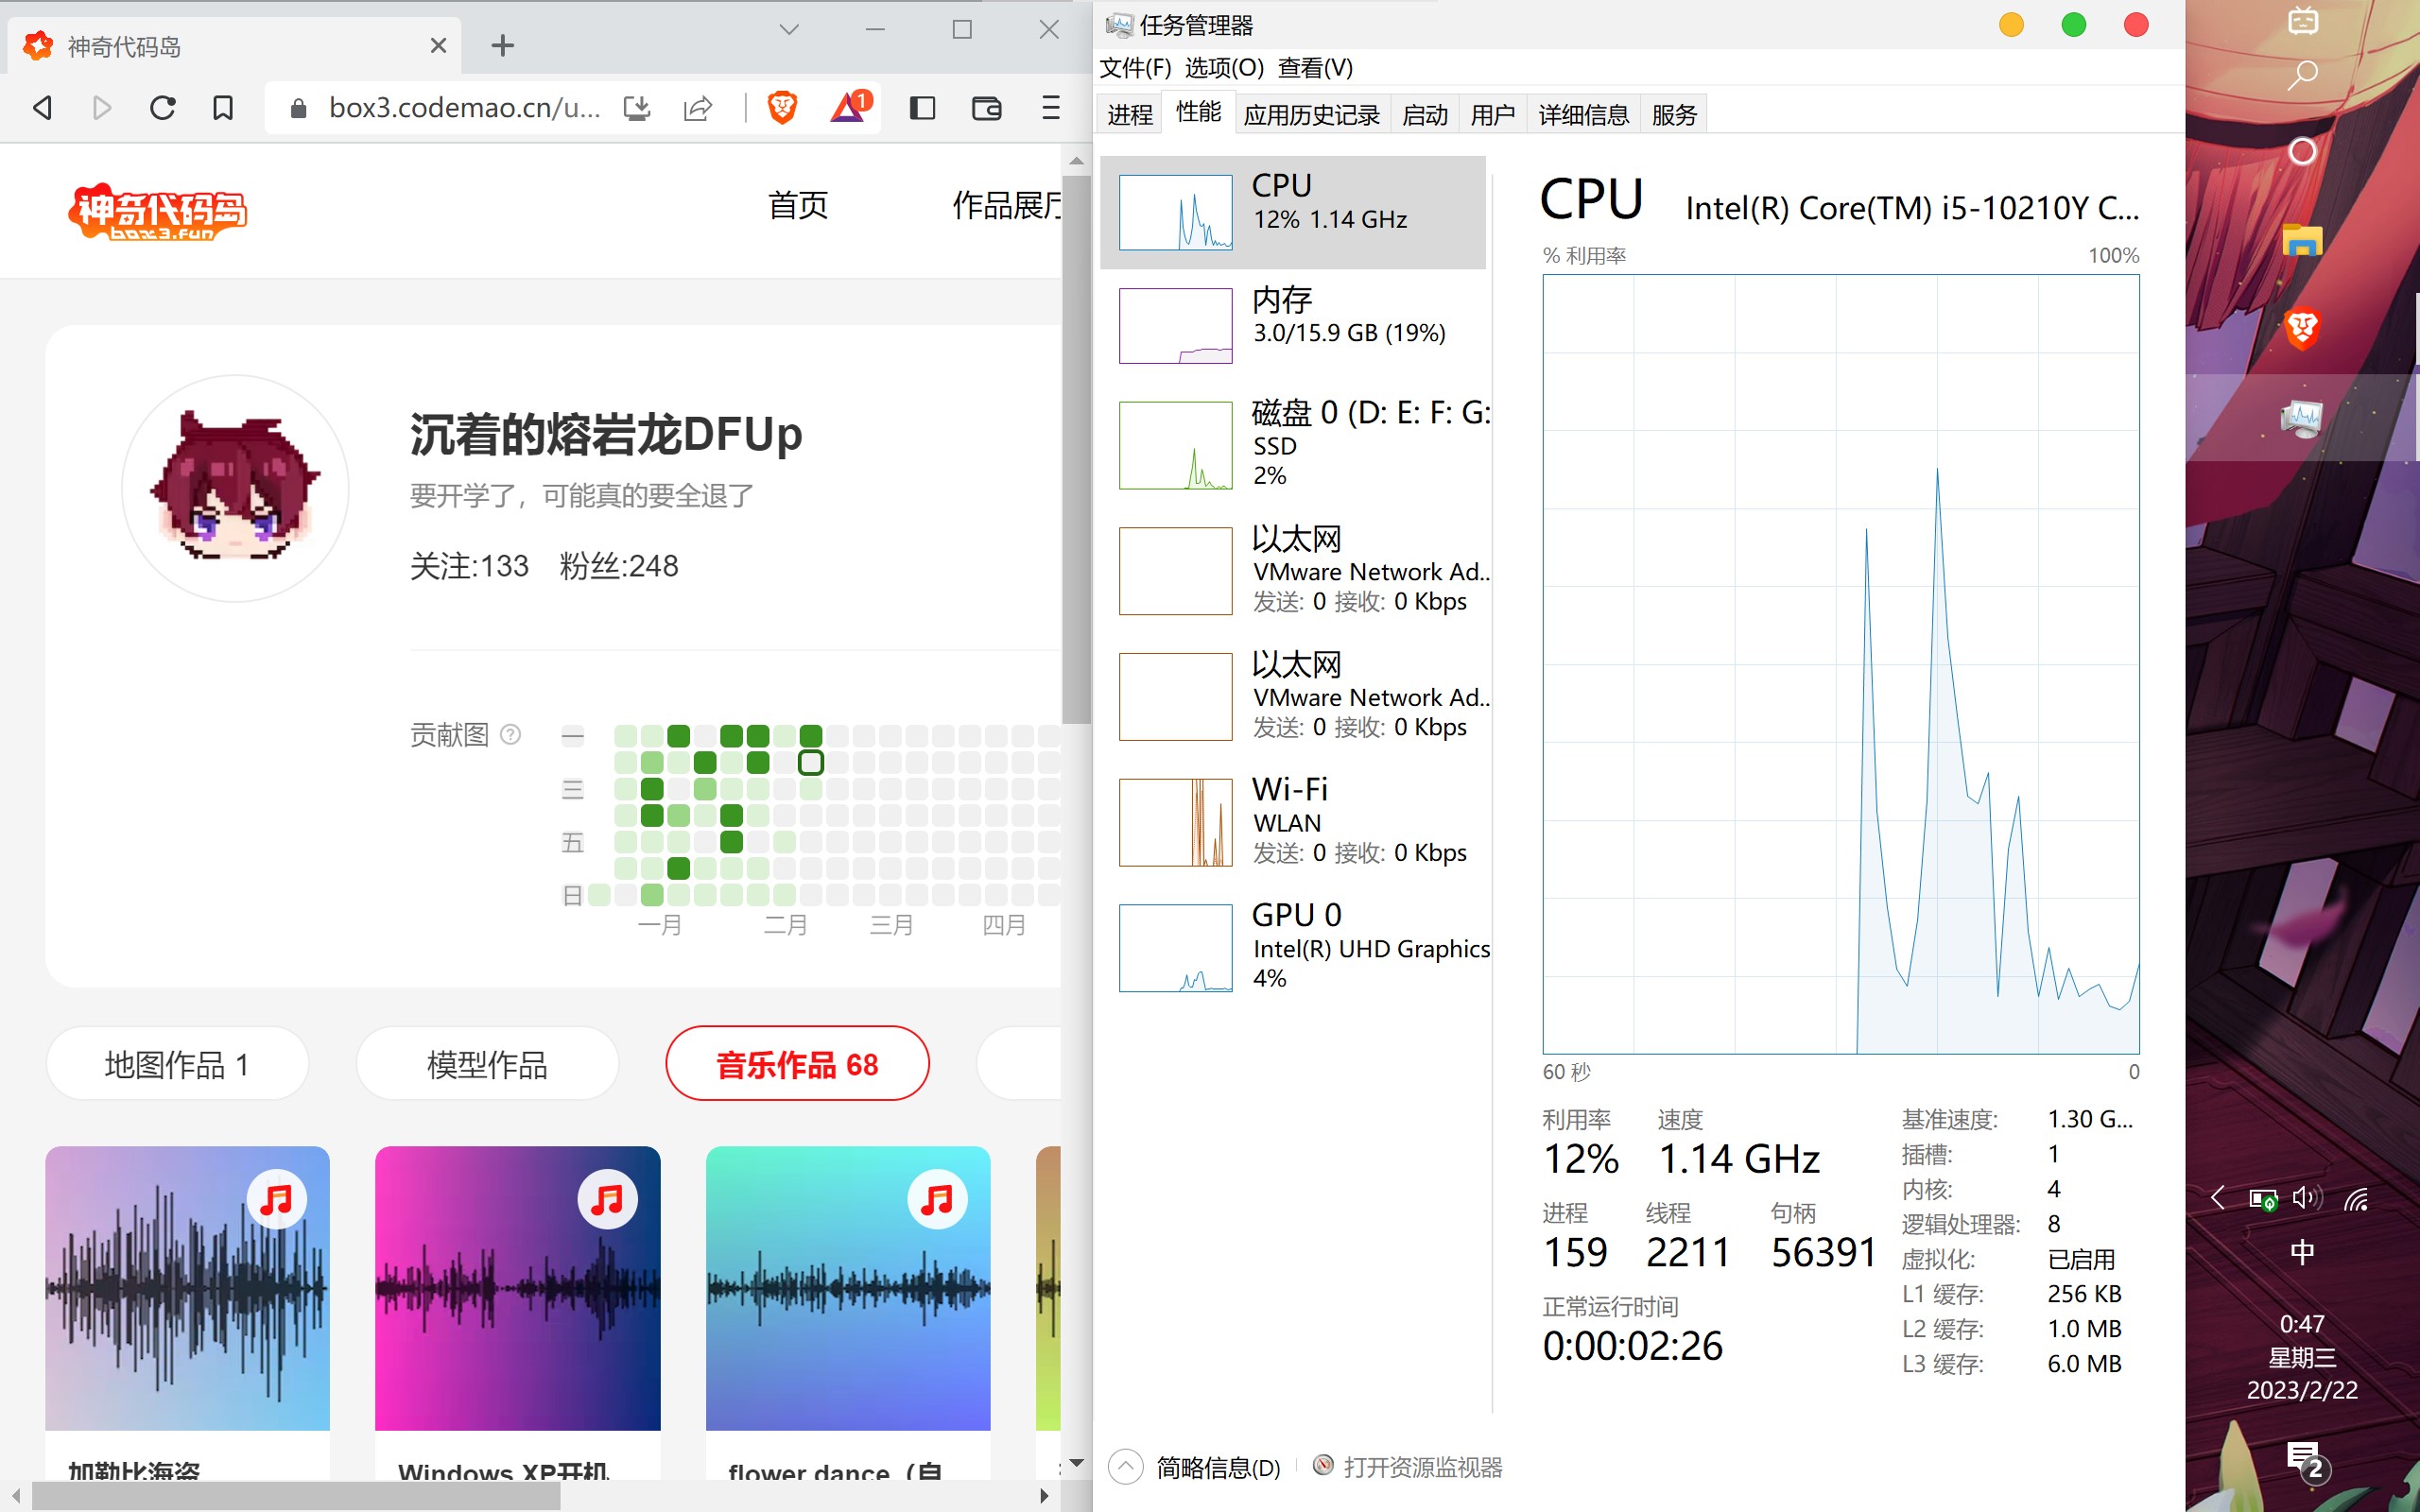
Task: Open the Brave Shields lion icon
Action: (782, 108)
